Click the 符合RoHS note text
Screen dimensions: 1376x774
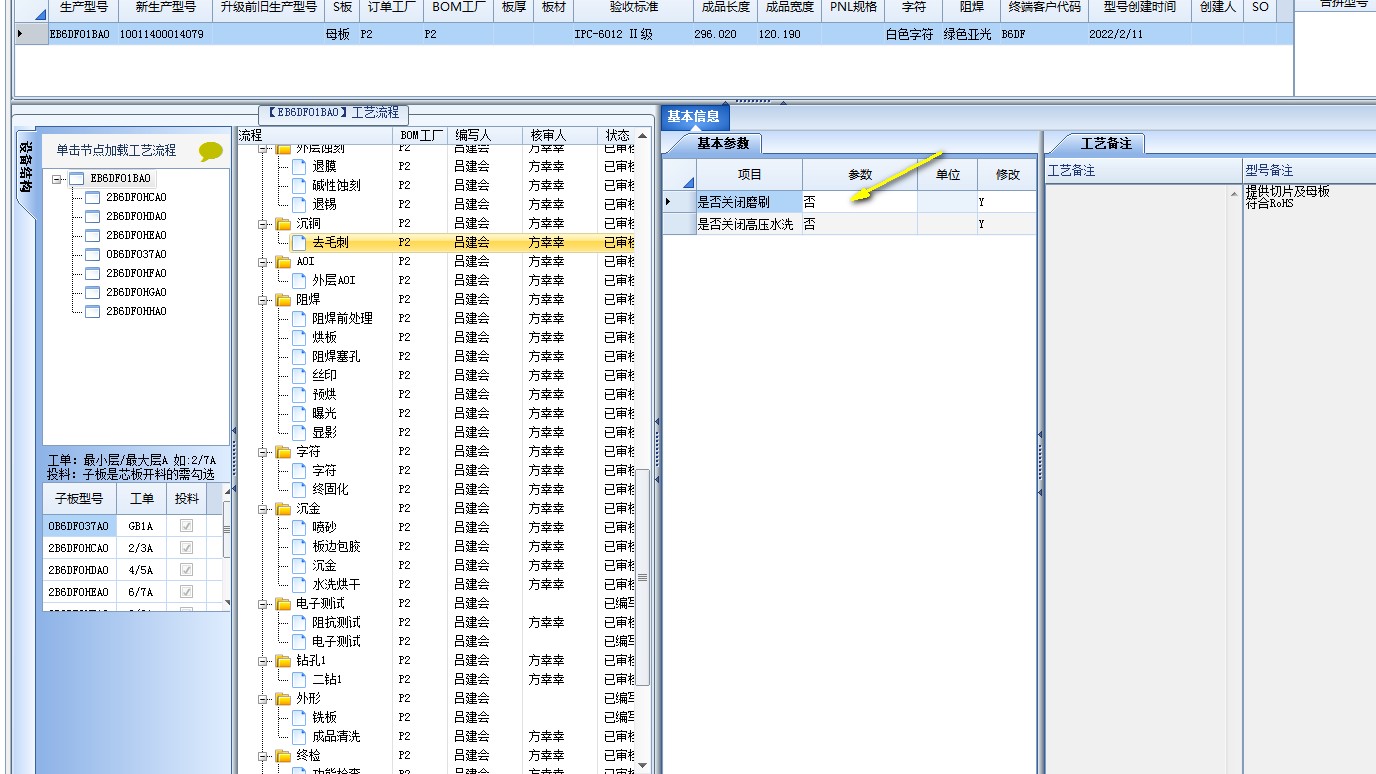(1270, 204)
